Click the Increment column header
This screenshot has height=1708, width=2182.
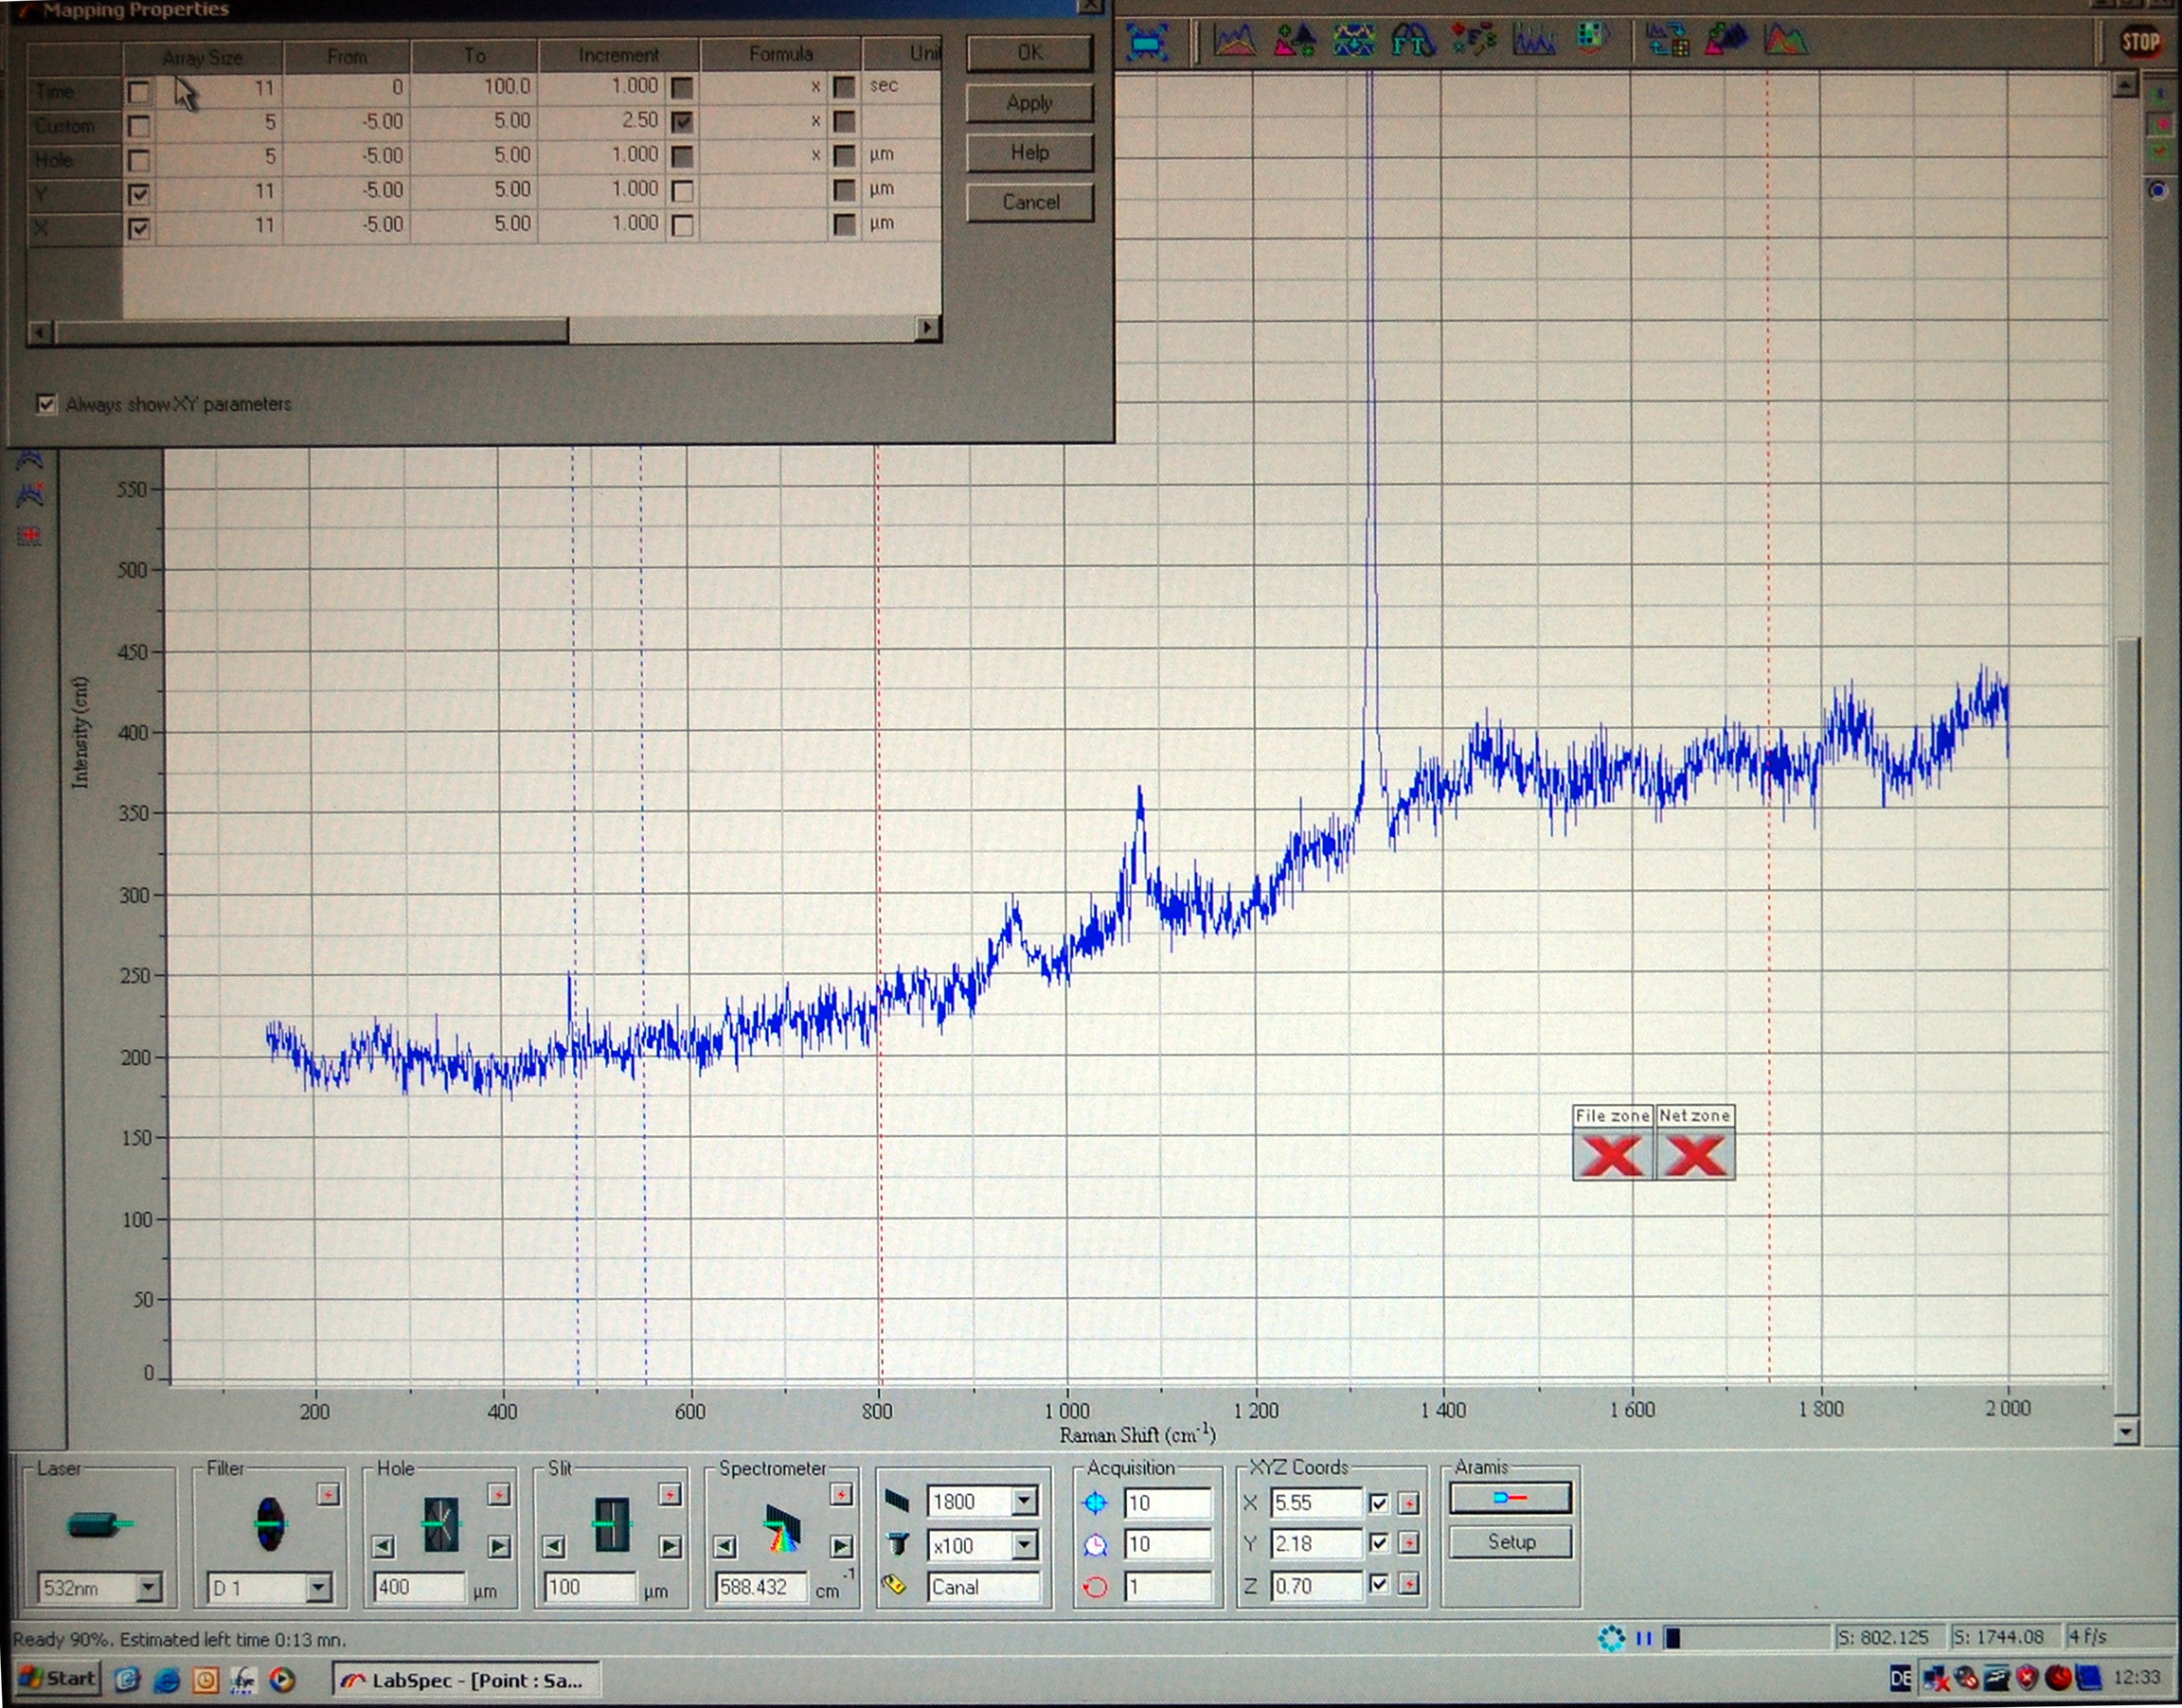[x=618, y=55]
